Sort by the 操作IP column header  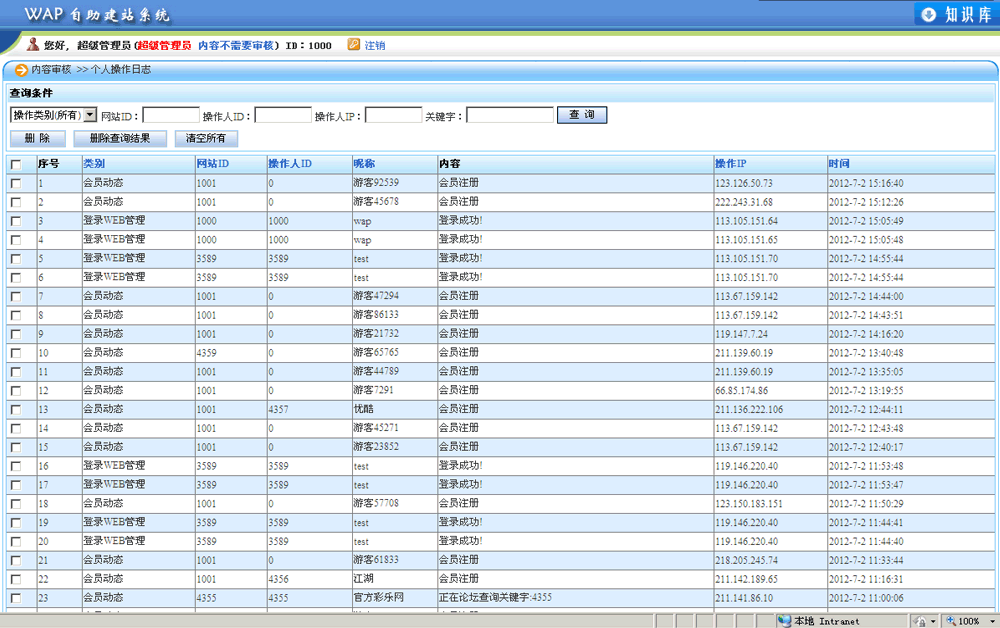coord(731,164)
